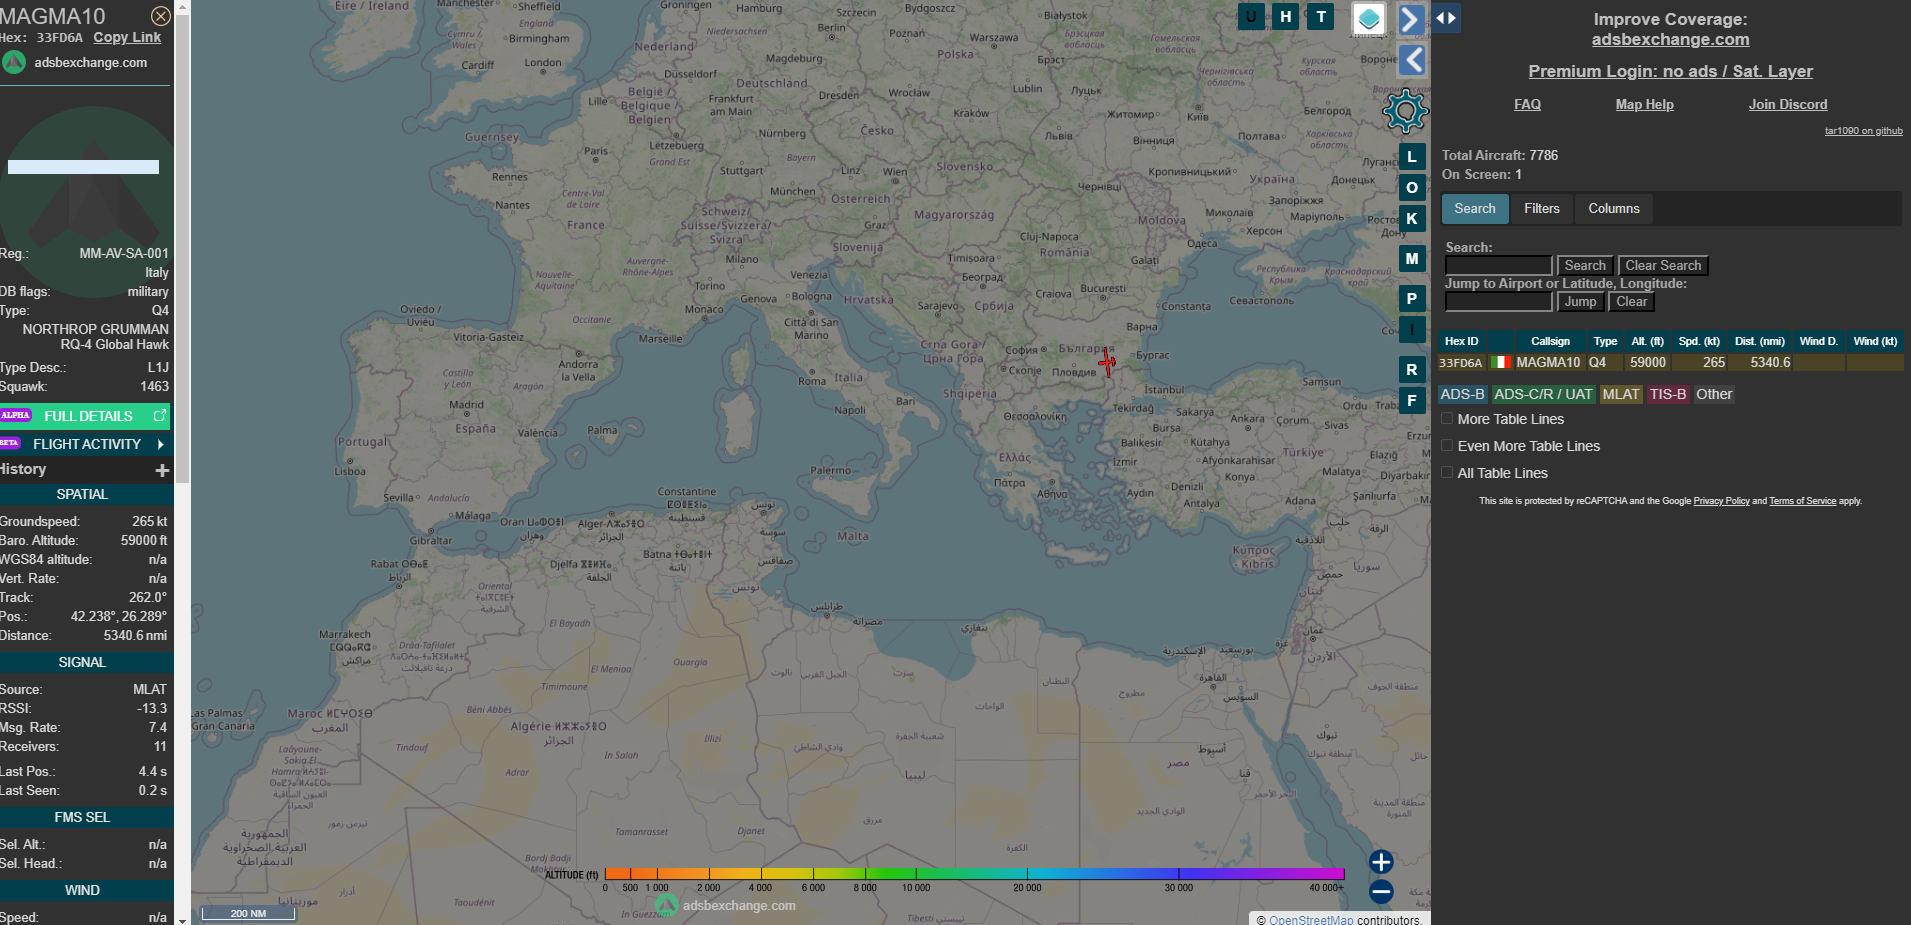Open the Terms of Service link
1911x925 pixels.
point(1802,501)
